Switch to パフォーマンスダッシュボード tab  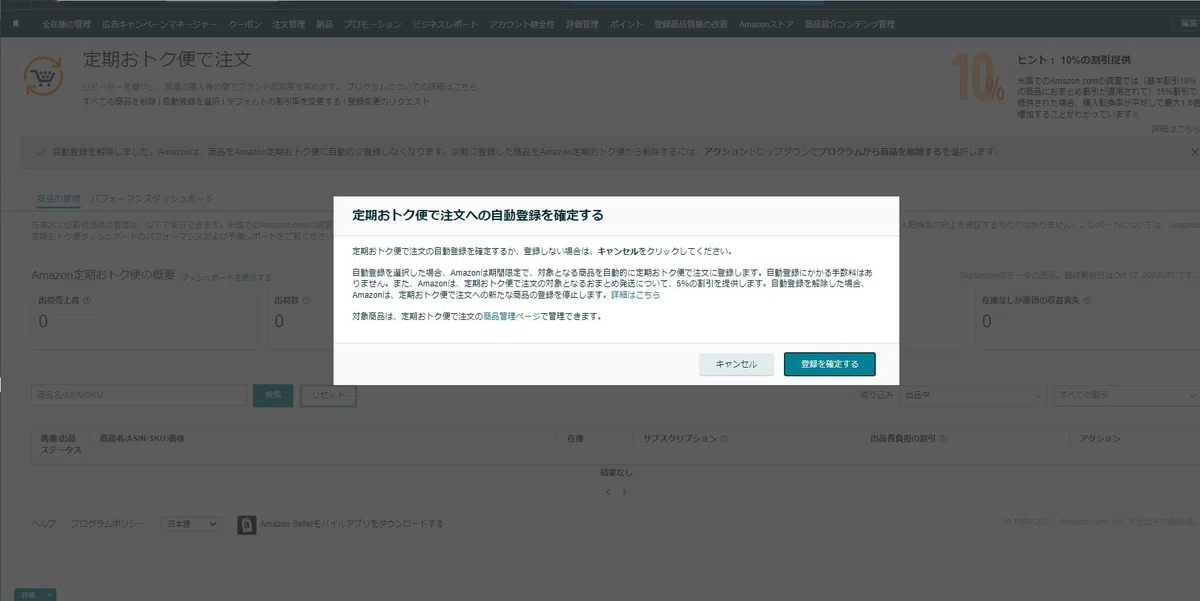pyautogui.click(x=152, y=198)
